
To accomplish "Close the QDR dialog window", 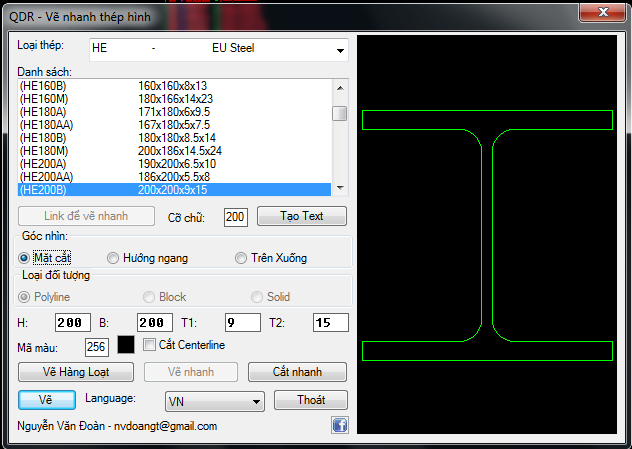I will [x=603, y=12].
